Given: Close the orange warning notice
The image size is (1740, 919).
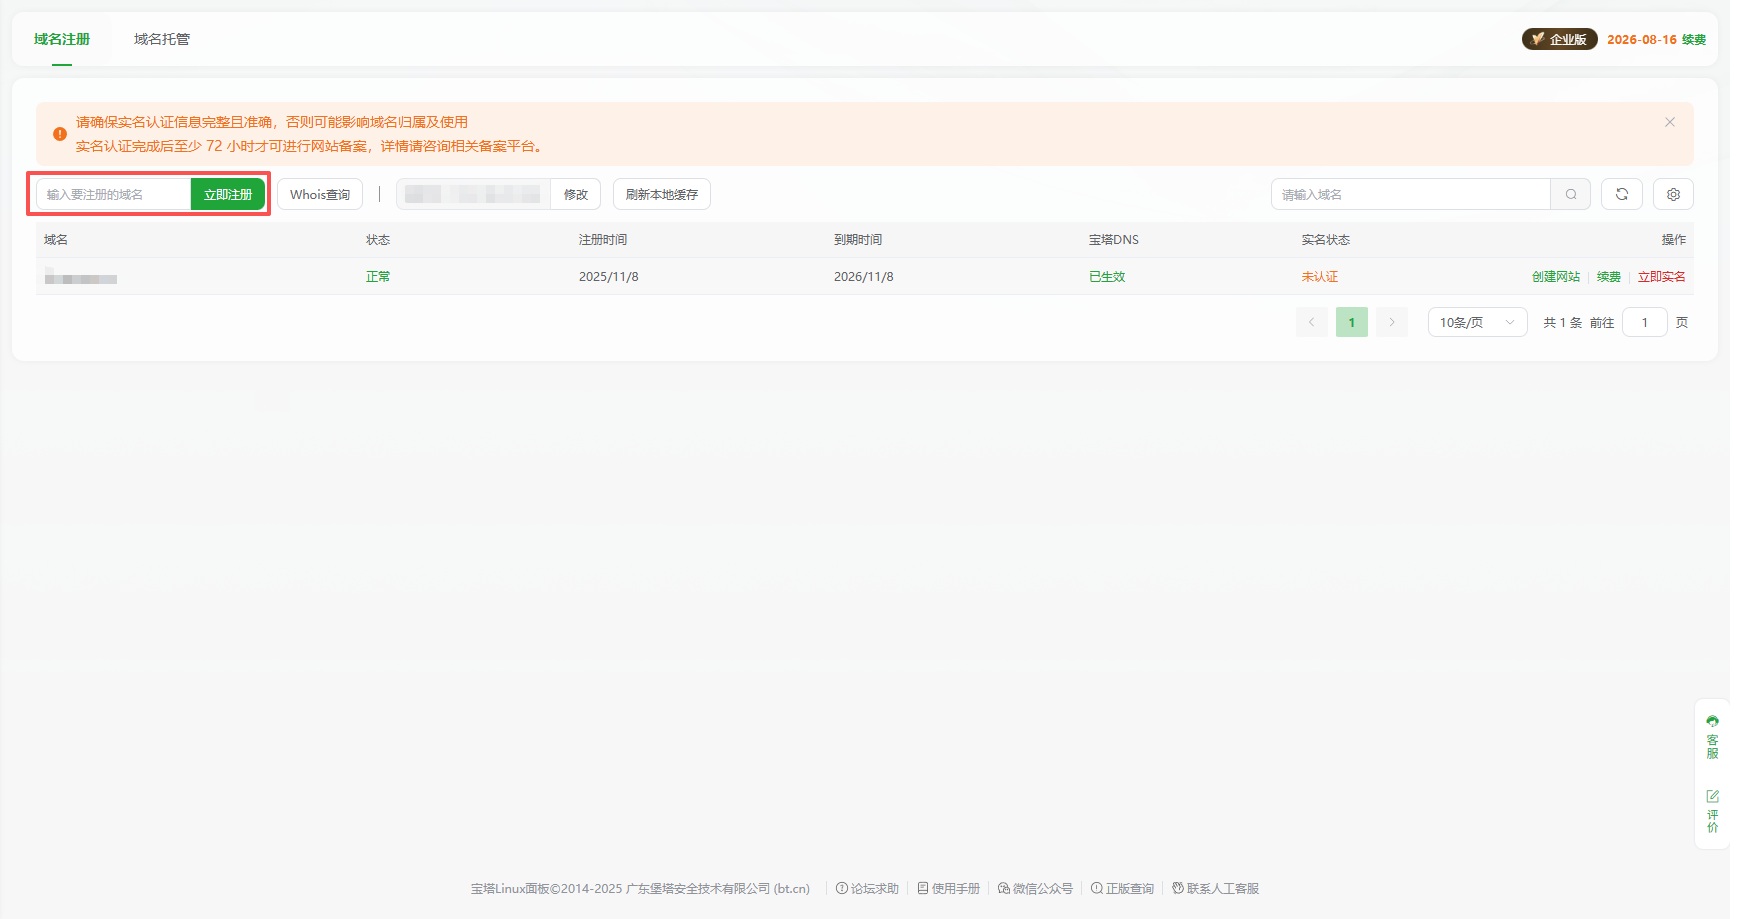Looking at the screenshot, I should pyautogui.click(x=1669, y=122).
